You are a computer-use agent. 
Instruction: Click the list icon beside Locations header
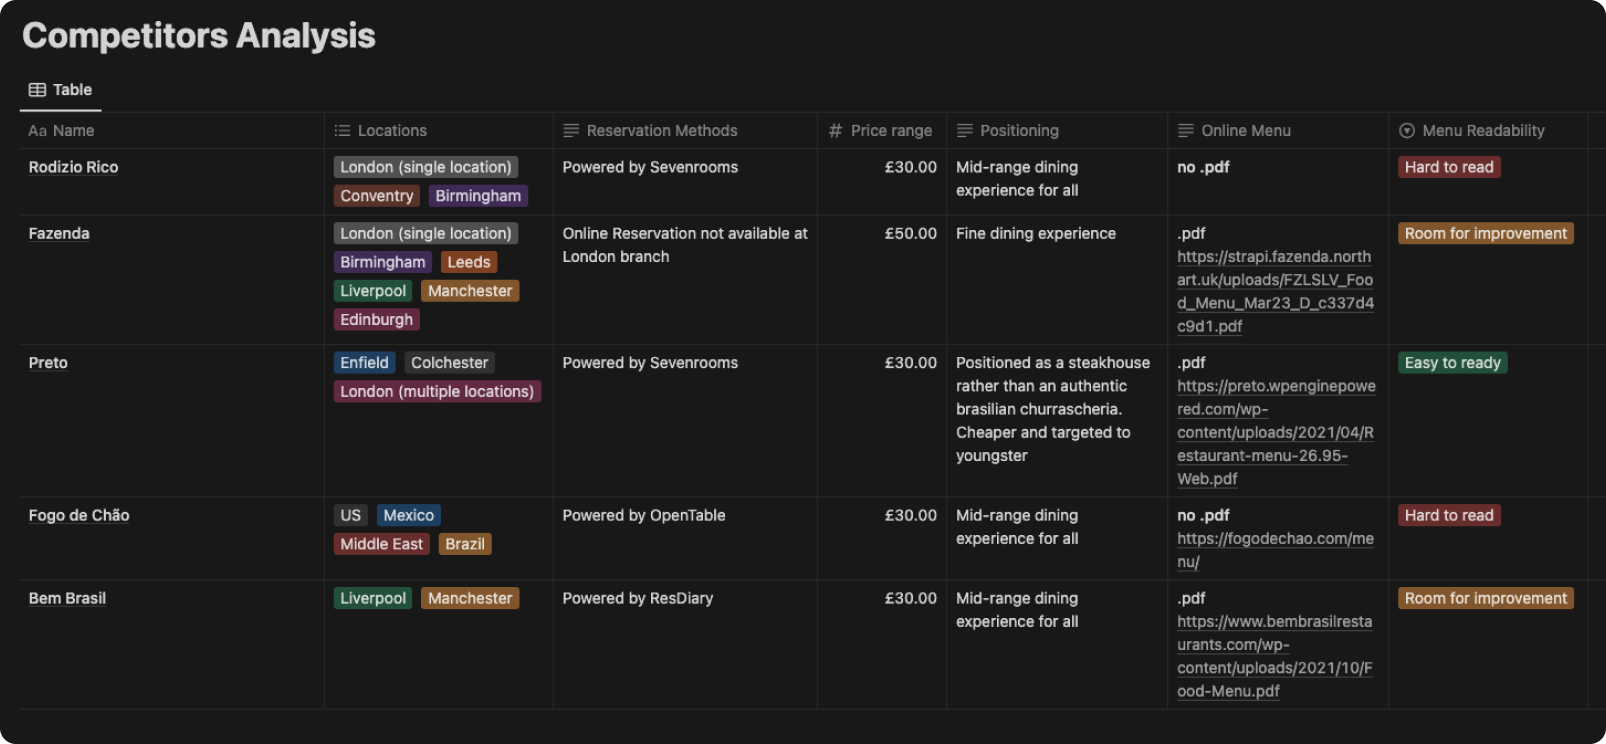[x=342, y=131]
